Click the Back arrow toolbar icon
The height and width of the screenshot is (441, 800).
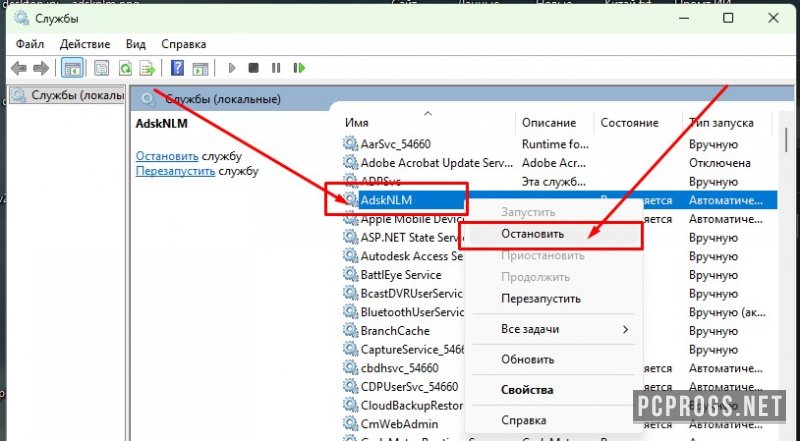pos(19,68)
